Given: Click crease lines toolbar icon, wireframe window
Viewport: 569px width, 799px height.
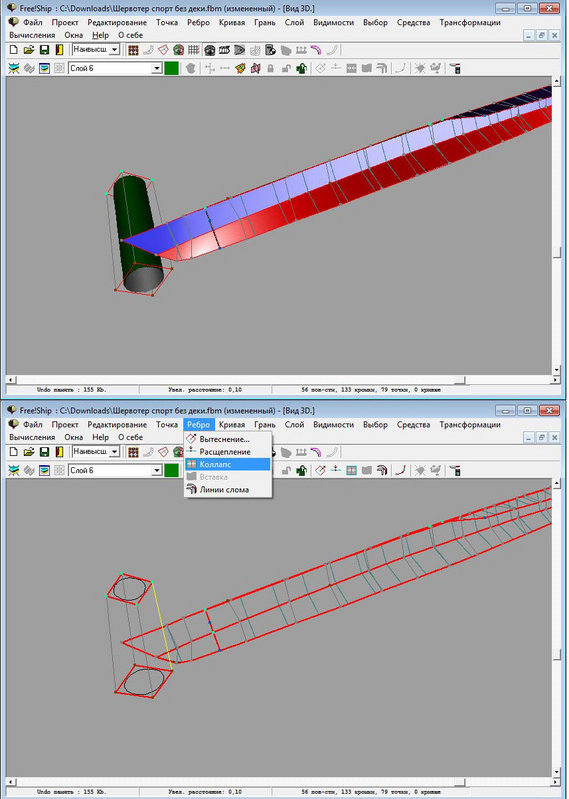Looking at the screenshot, I should (x=382, y=470).
